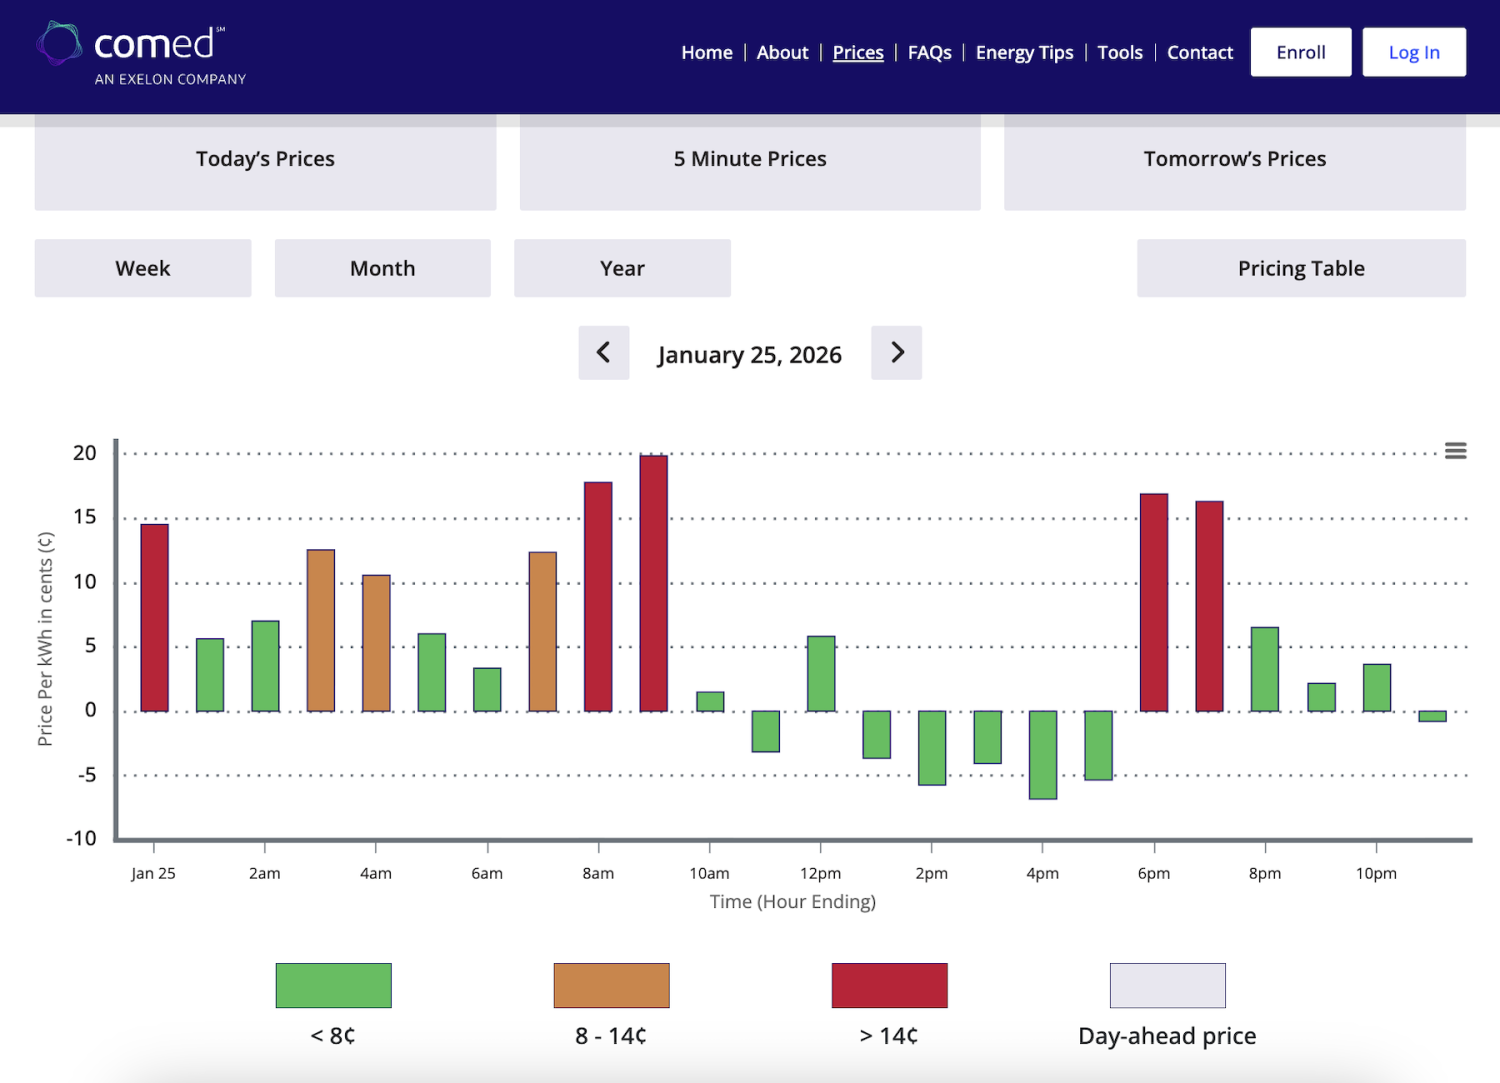Image resolution: width=1500 pixels, height=1083 pixels.
Task: Open the Pricing Table view
Action: (1301, 268)
